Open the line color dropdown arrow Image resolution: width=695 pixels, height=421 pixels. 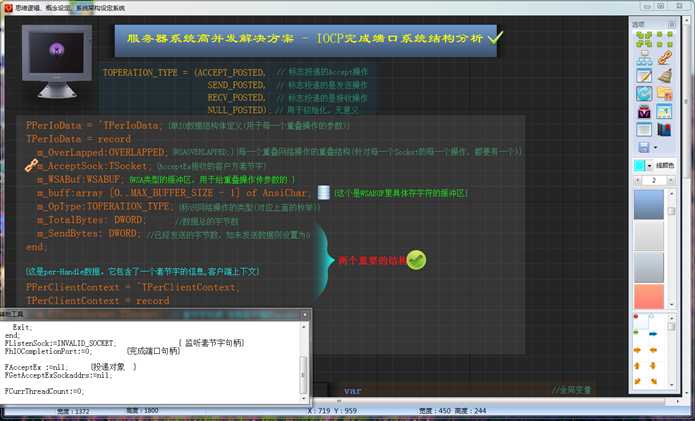[649, 166]
